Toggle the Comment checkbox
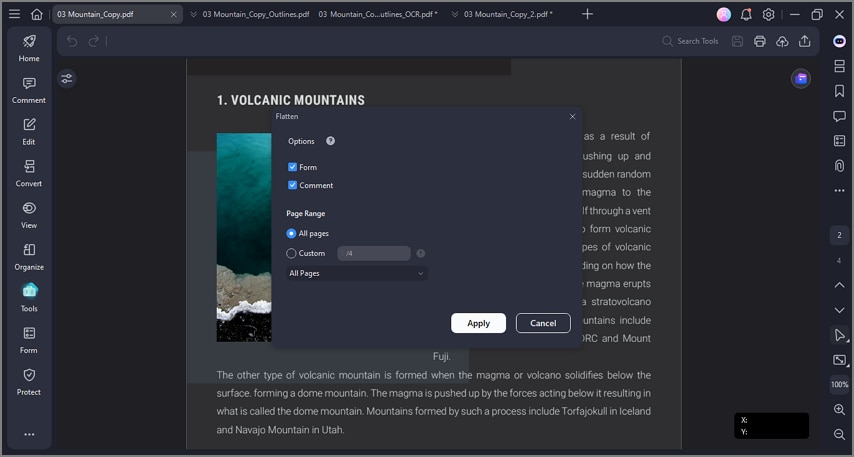The width and height of the screenshot is (854, 457). click(292, 185)
